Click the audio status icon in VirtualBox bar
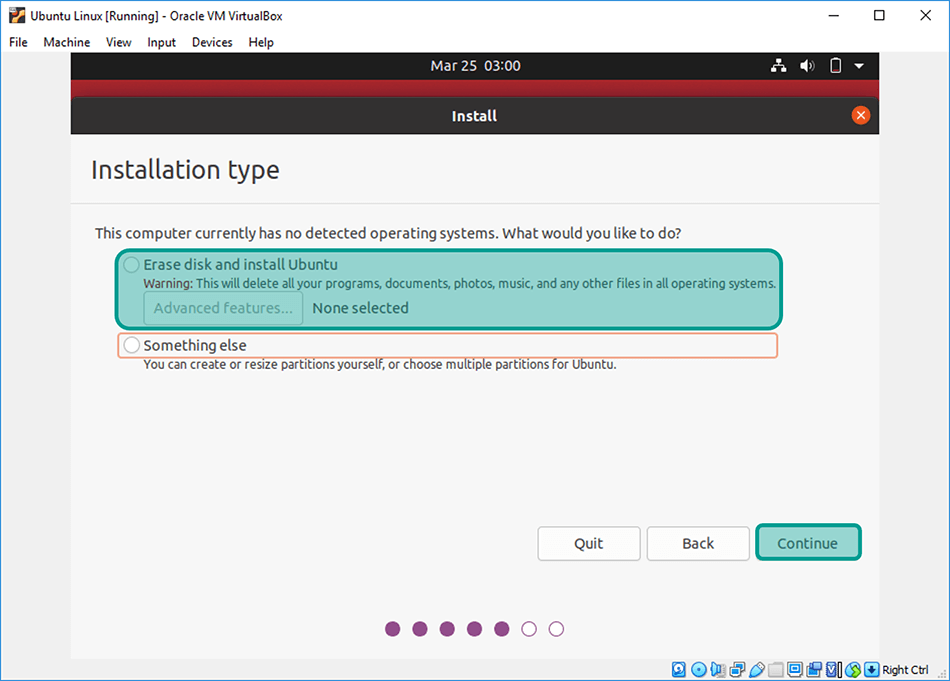The width and height of the screenshot is (950, 681). click(718, 669)
